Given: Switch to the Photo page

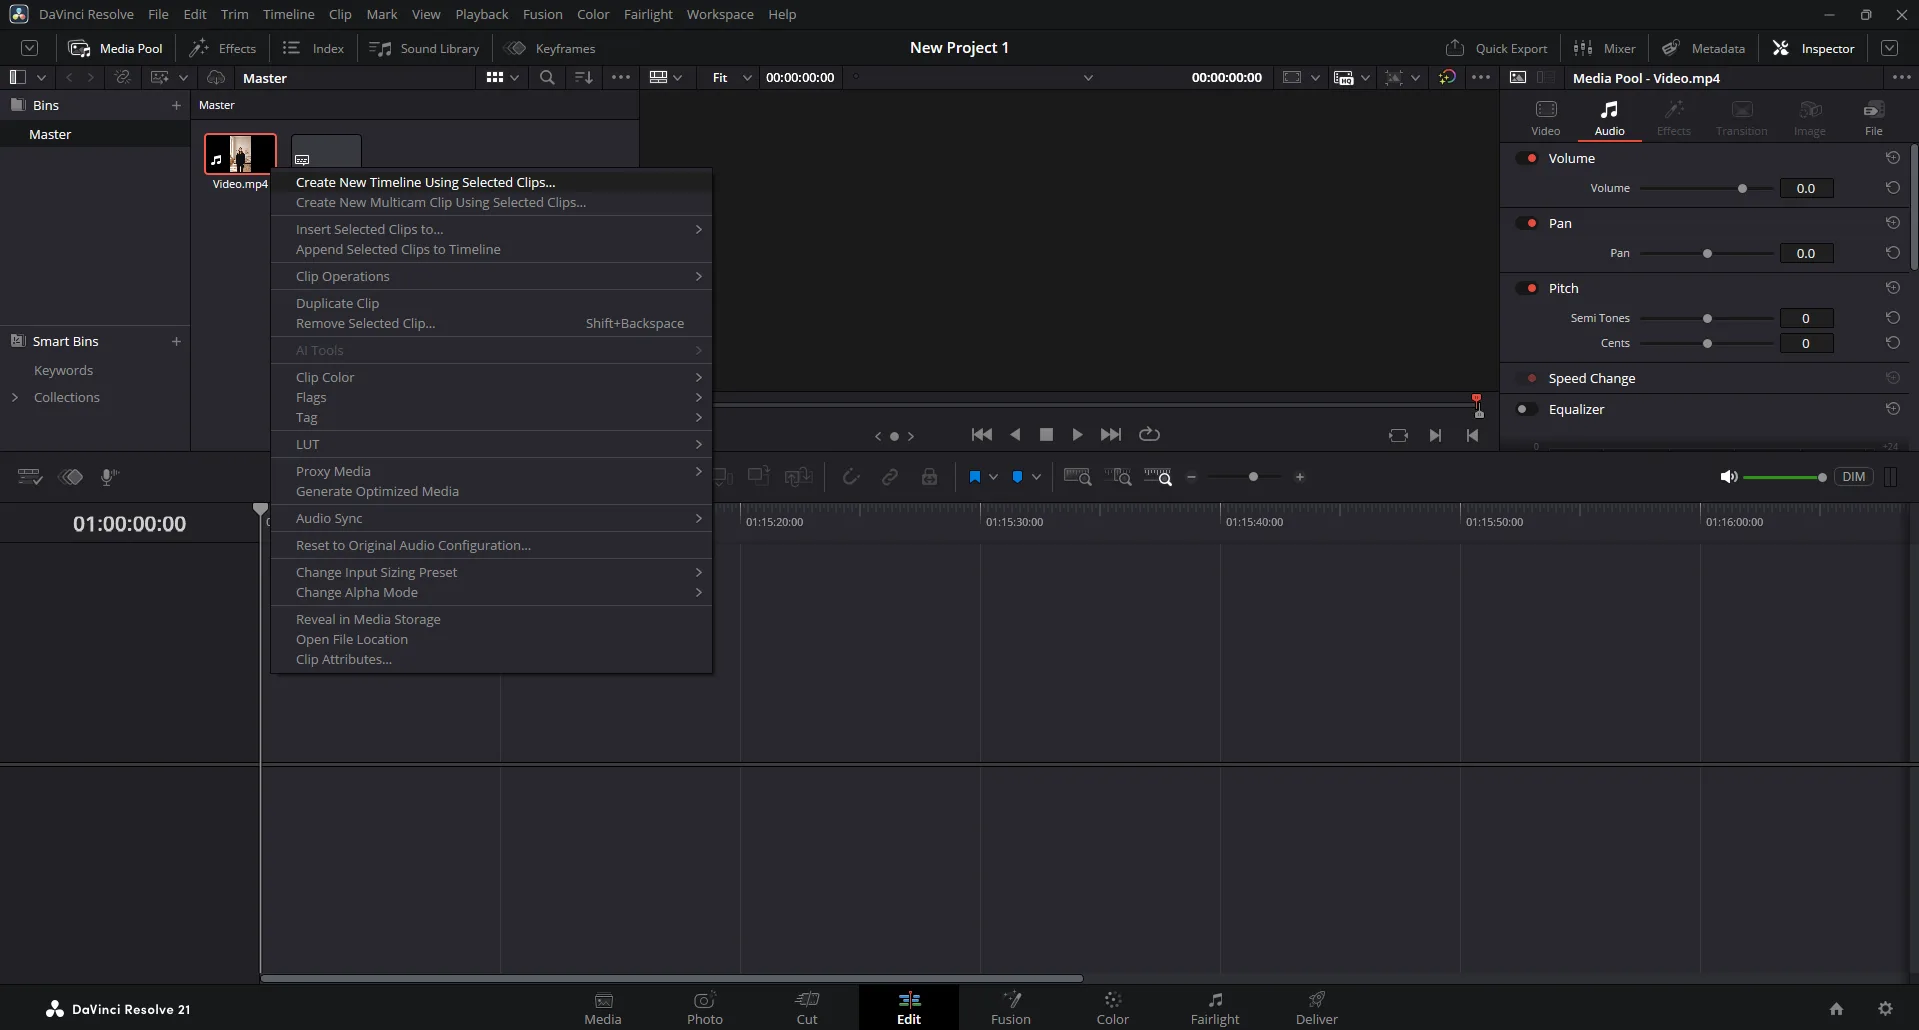Looking at the screenshot, I should tap(705, 1008).
